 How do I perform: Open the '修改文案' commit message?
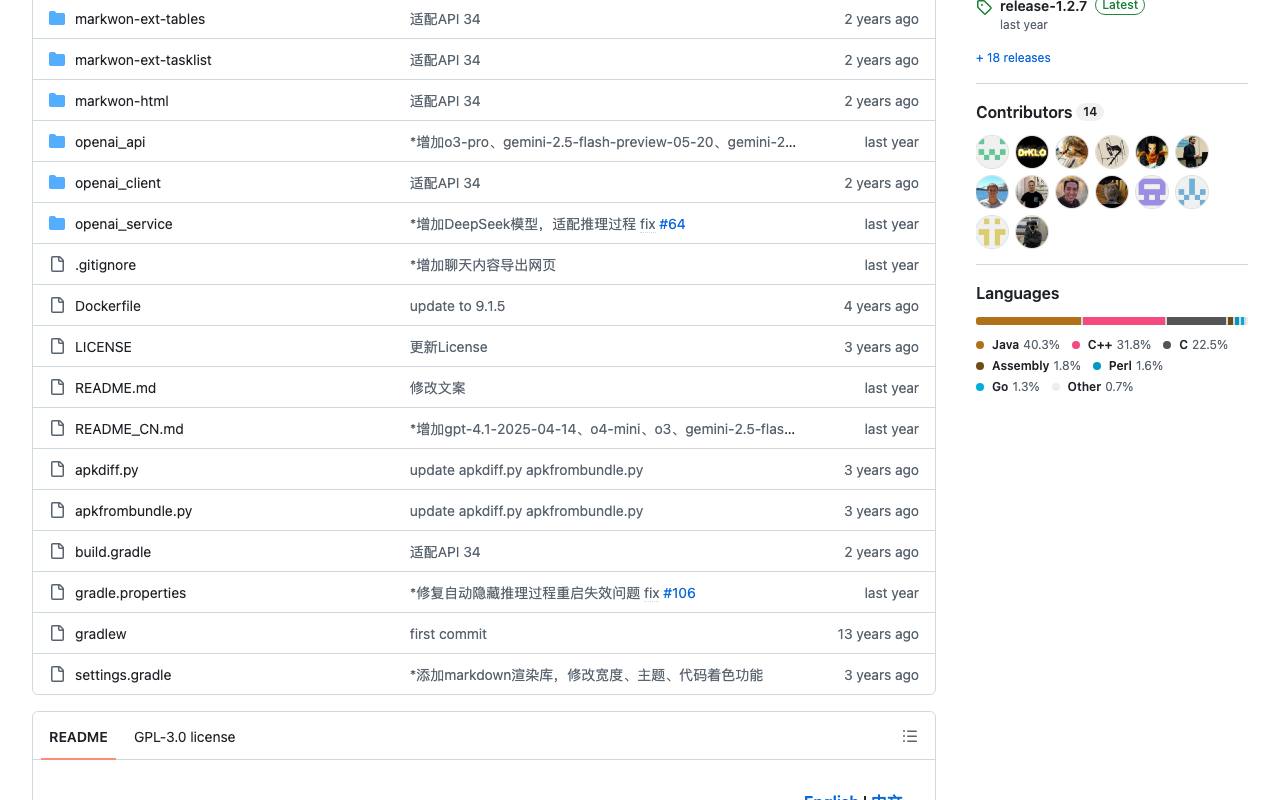pyautogui.click(x=438, y=388)
